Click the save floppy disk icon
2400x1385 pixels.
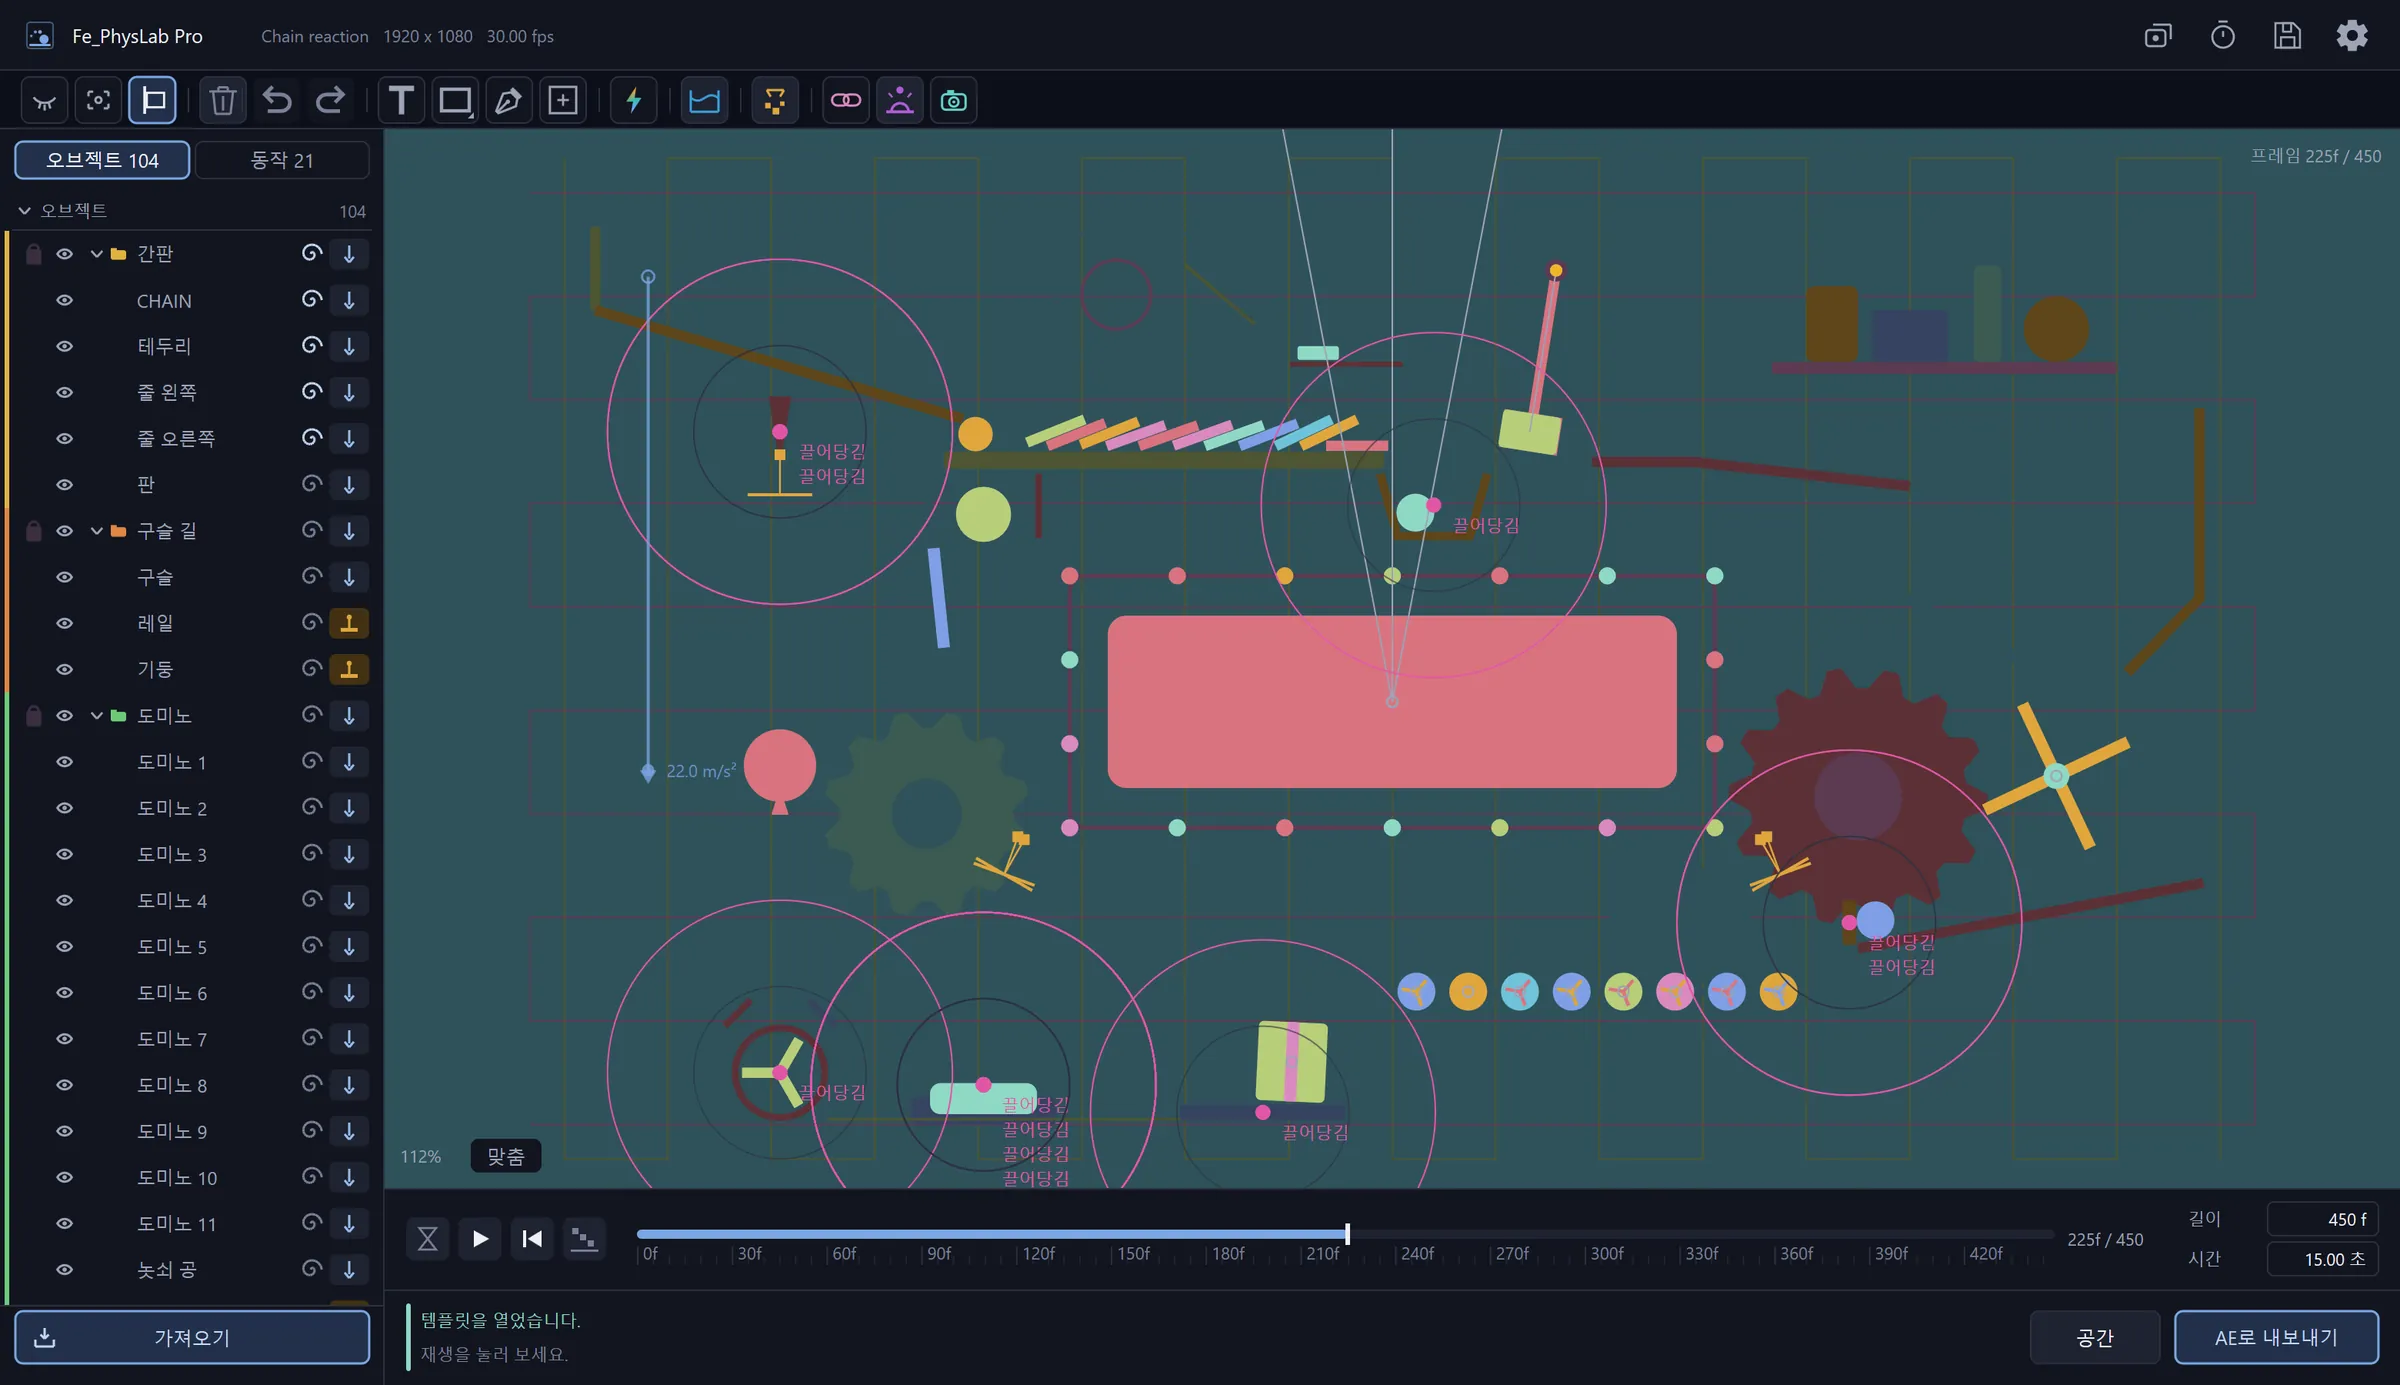(x=2287, y=36)
